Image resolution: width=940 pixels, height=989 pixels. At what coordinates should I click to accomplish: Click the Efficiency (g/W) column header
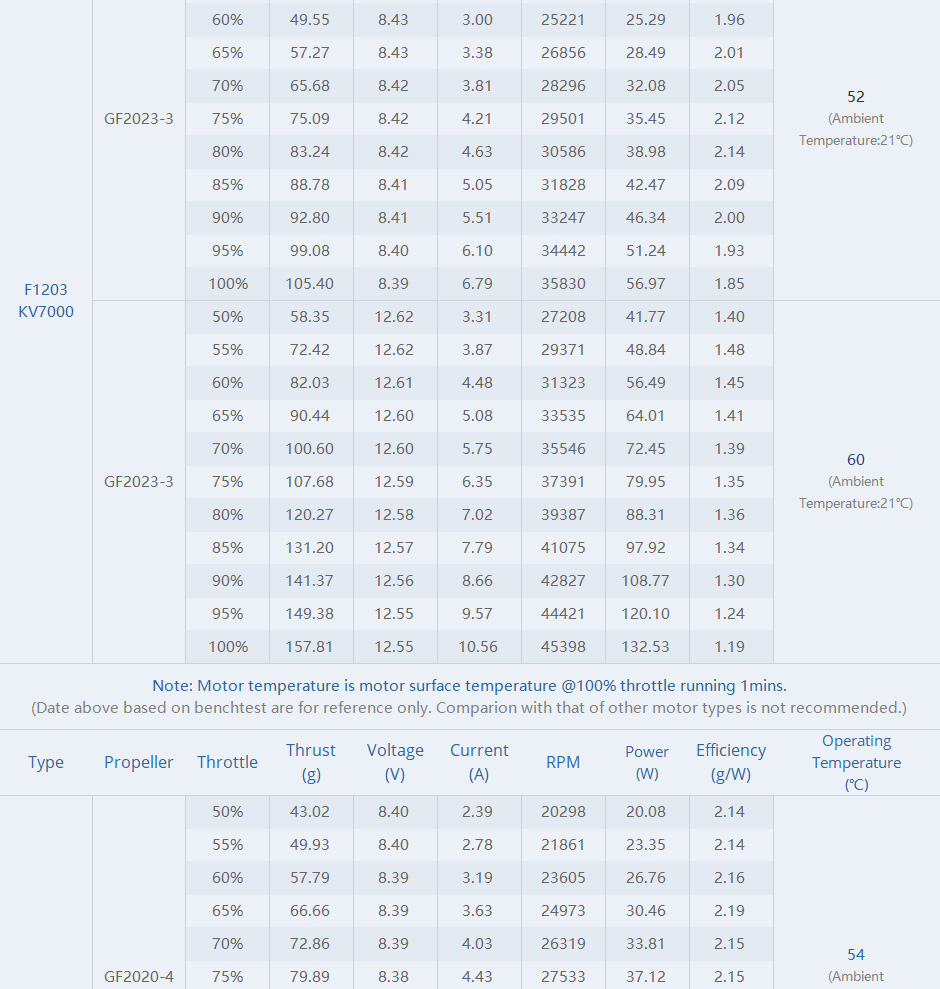(x=731, y=762)
